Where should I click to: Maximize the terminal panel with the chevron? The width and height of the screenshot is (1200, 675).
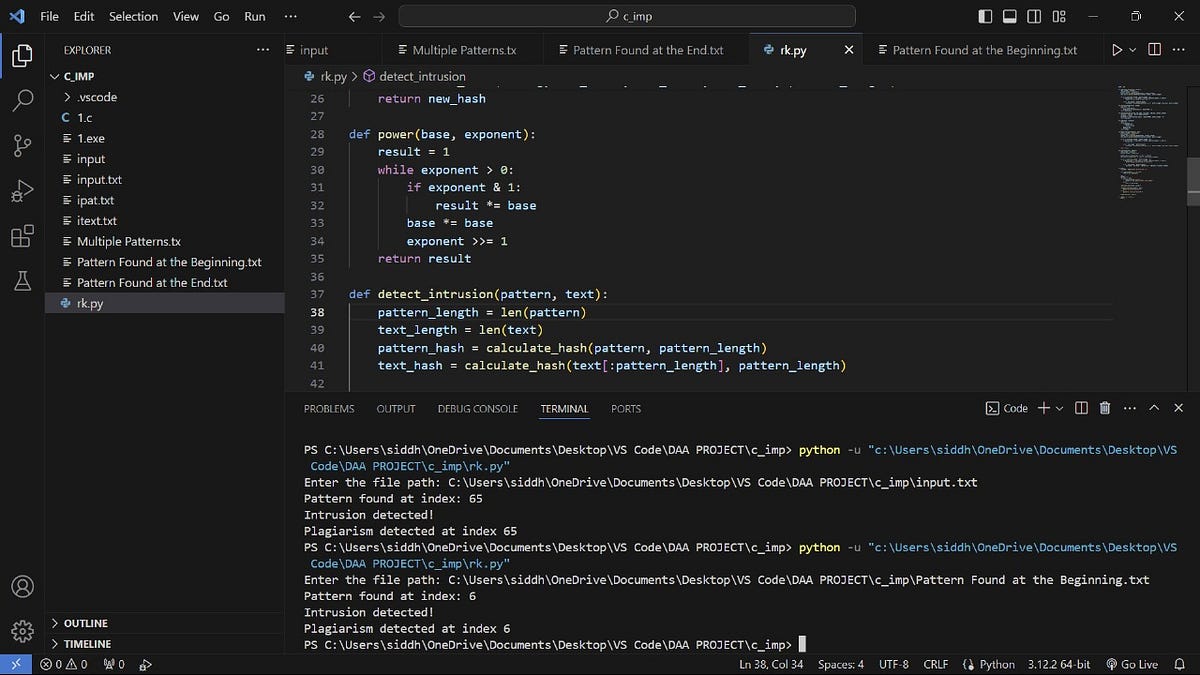point(1153,408)
